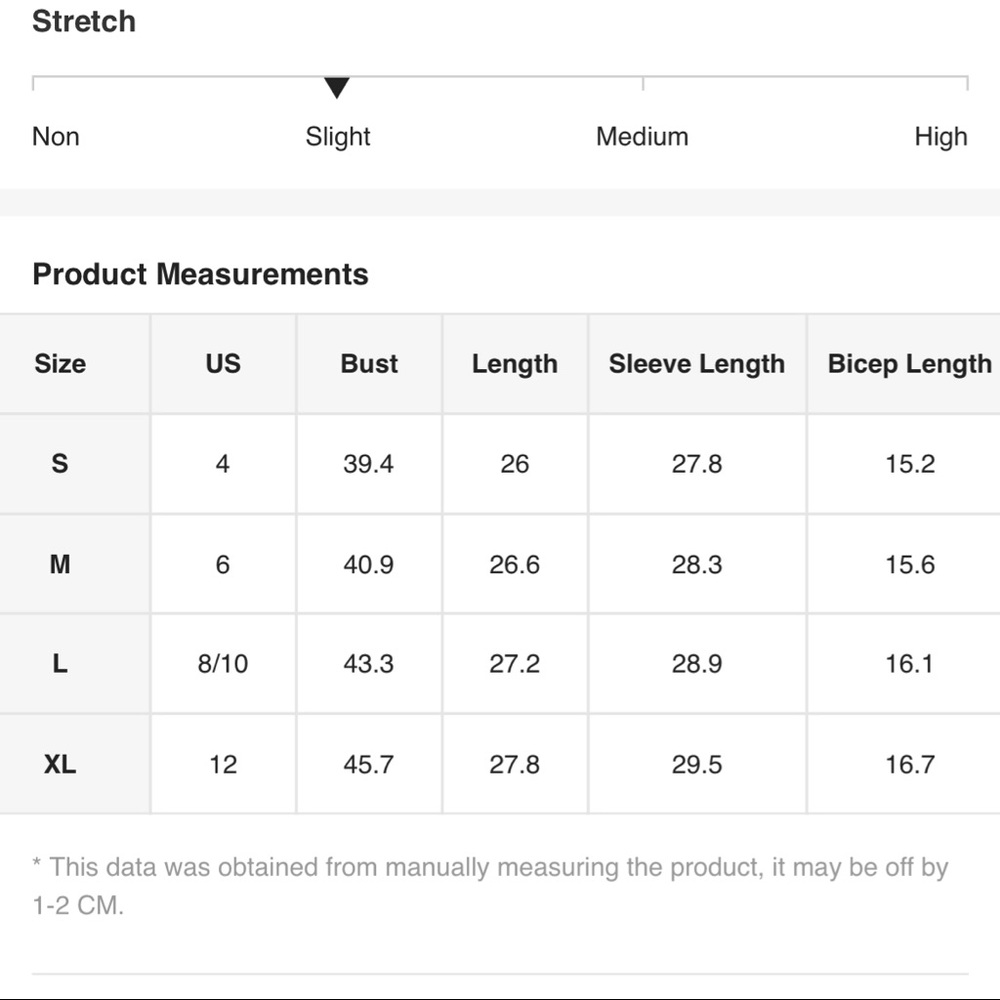
Task: Click the Bust column header
Action: pyautogui.click(x=369, y=364)
